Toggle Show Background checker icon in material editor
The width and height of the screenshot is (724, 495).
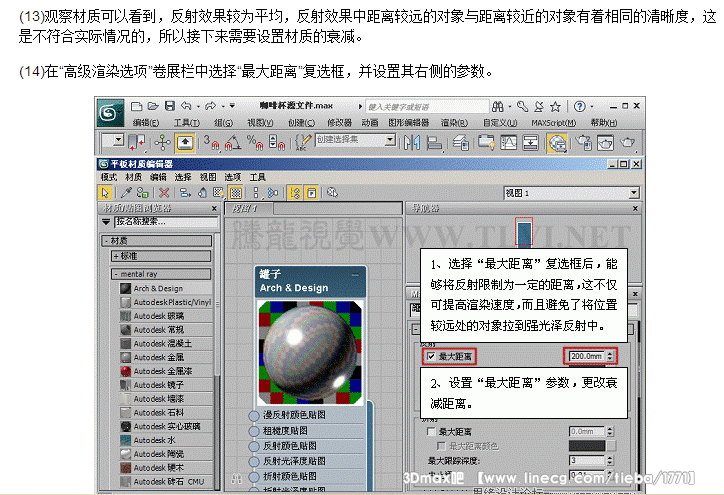235,193
